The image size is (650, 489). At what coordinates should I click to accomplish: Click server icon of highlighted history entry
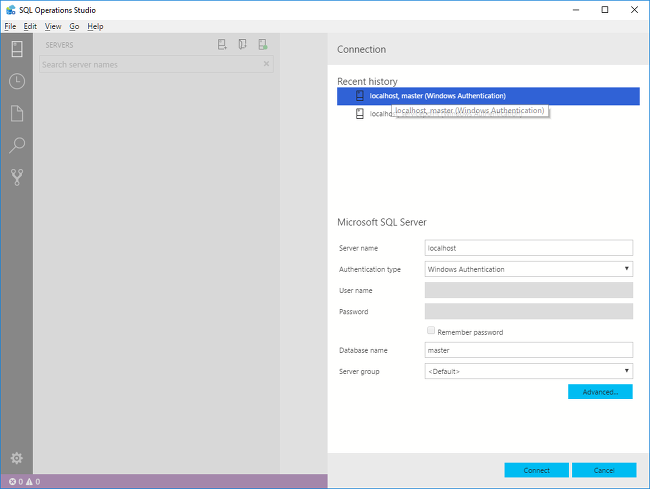click(360, 96)
